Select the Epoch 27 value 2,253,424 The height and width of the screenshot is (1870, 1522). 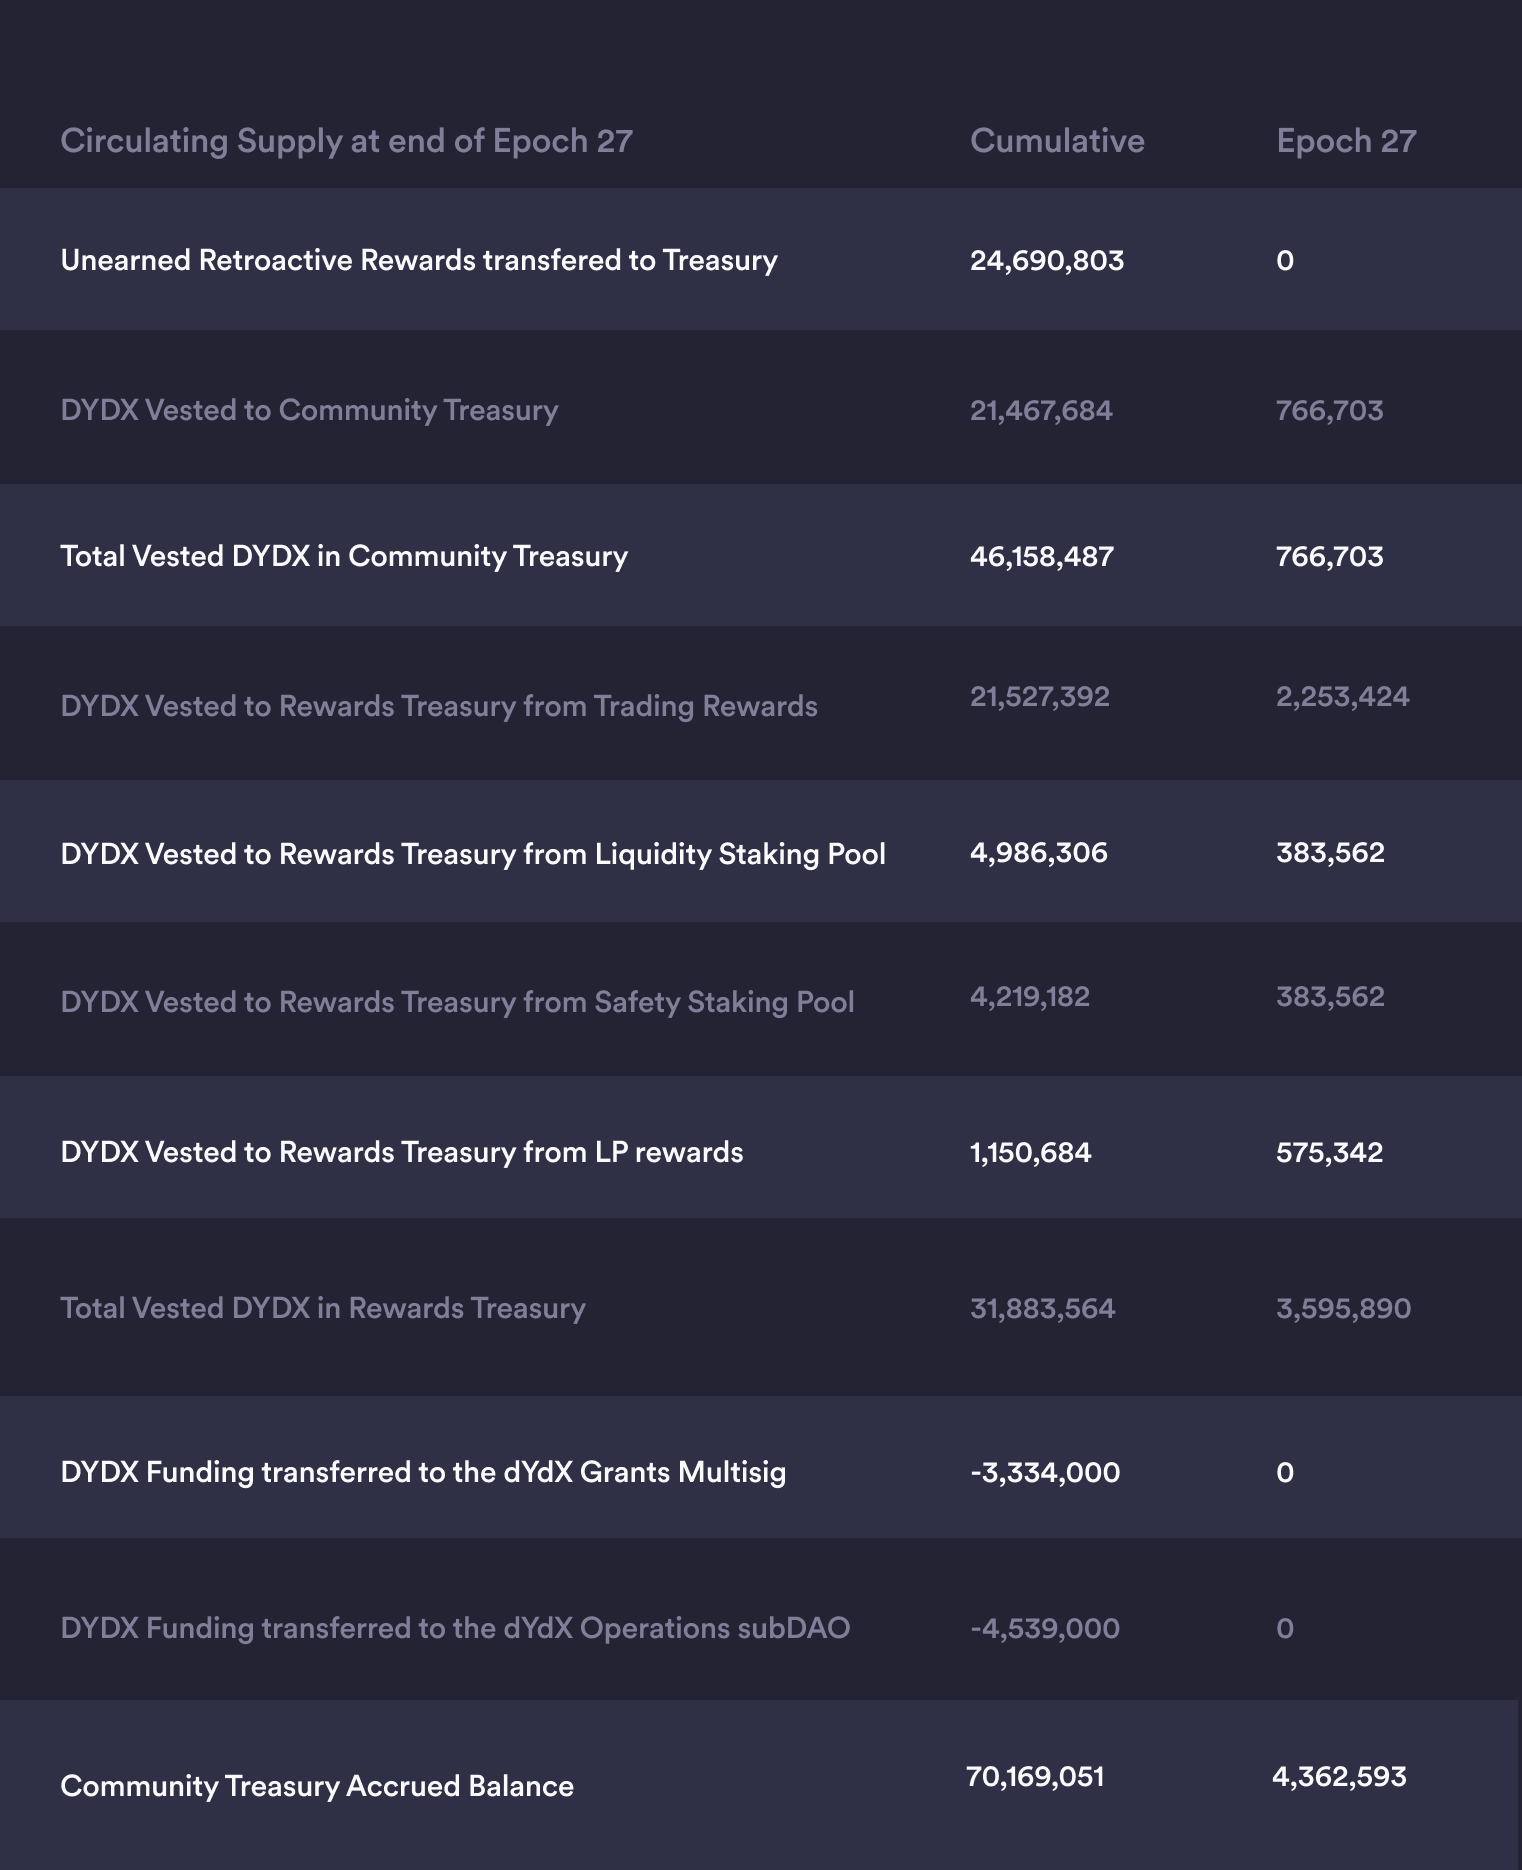[1342, 696]
